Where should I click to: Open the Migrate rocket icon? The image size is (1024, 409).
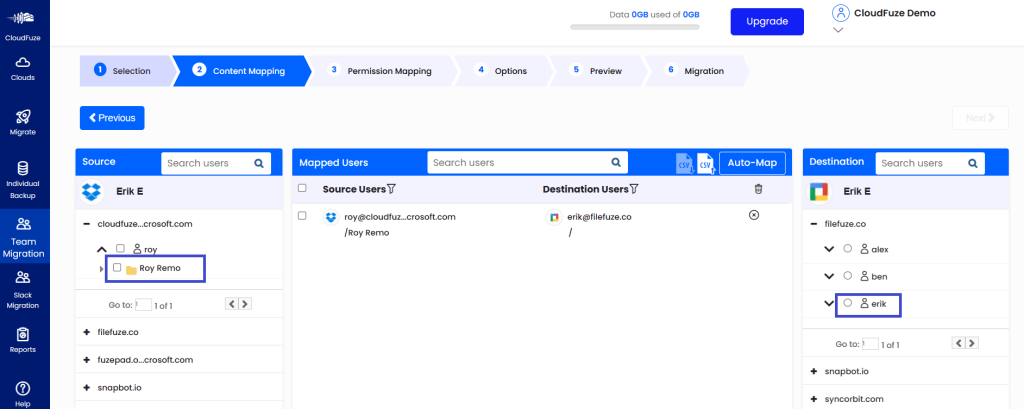pyautogui.click(x=23, y=118)
